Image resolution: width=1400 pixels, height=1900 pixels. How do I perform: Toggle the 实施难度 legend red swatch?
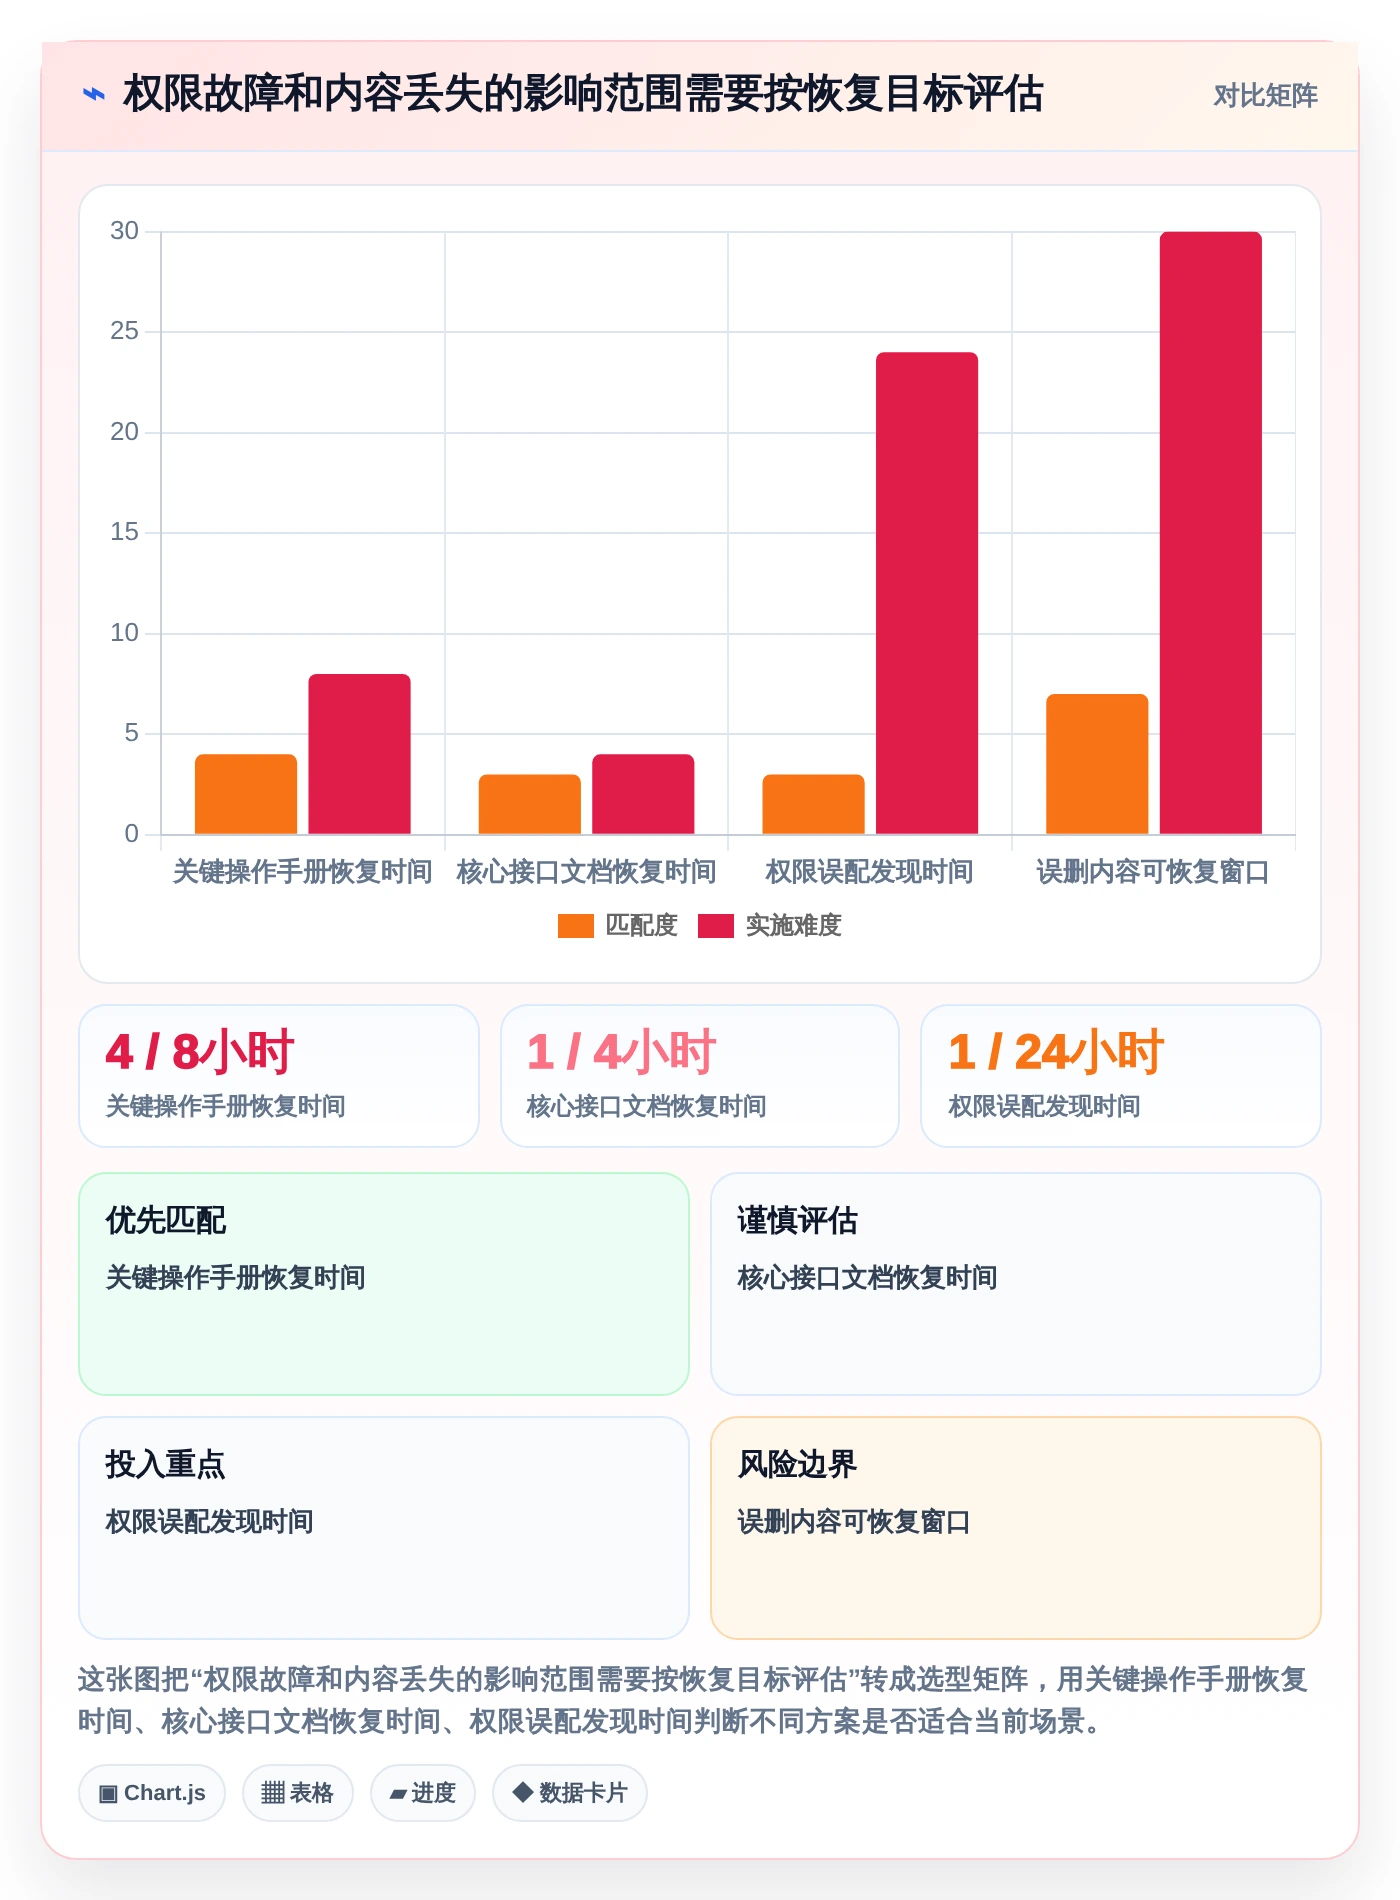715,926
